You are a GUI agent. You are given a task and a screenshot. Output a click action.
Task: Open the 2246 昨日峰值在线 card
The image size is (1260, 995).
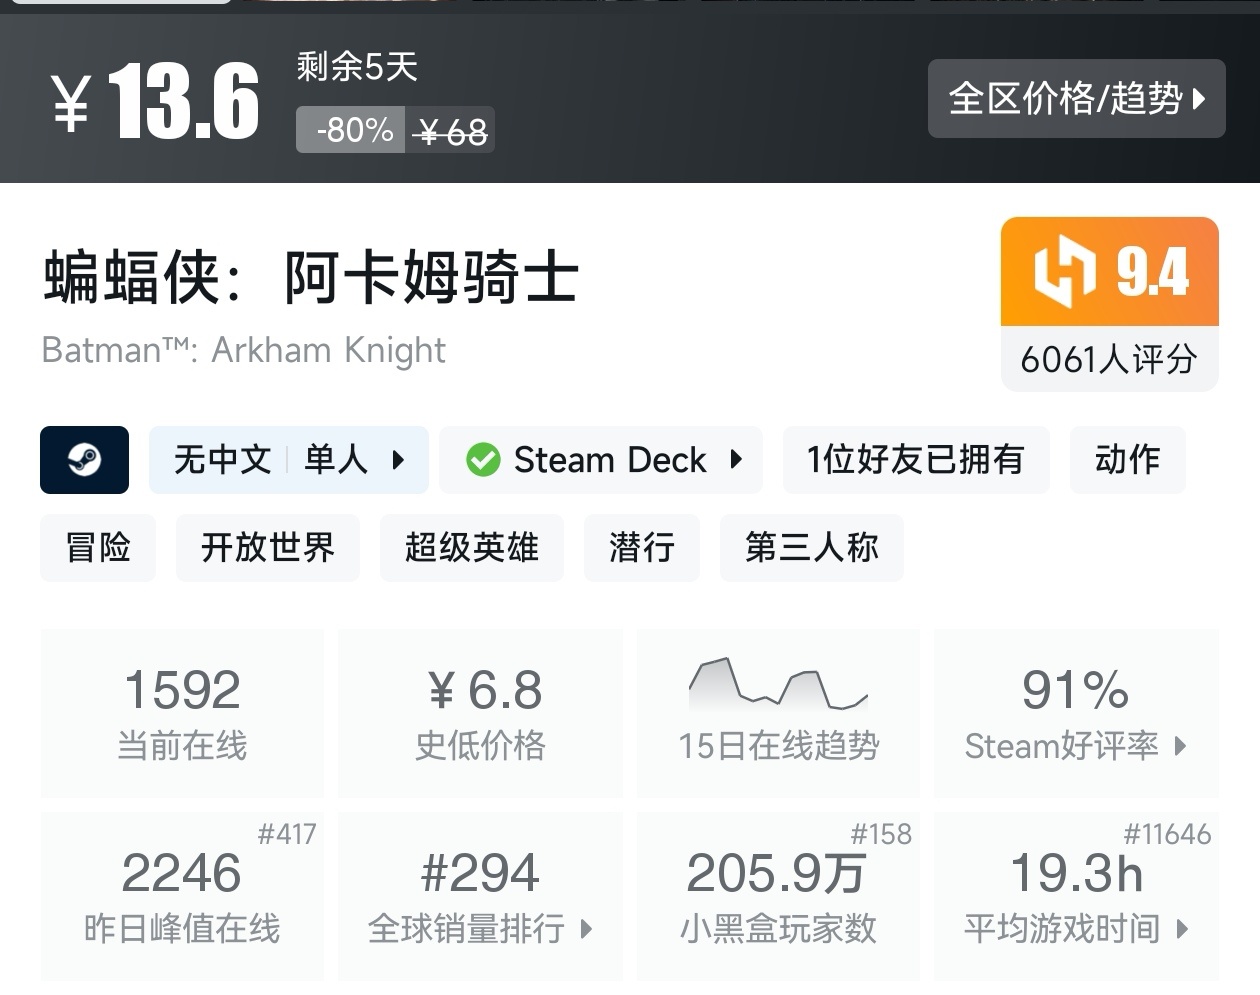[182, 896]
